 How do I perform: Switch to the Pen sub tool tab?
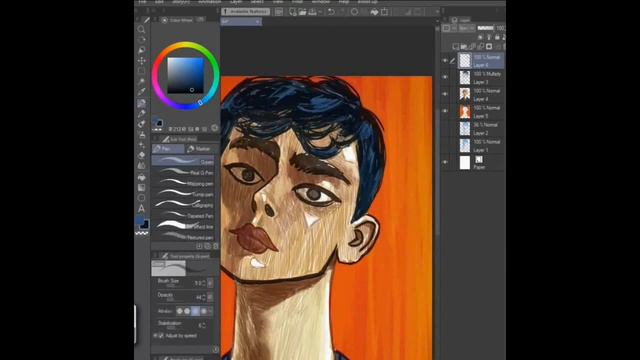coord(168,149)
